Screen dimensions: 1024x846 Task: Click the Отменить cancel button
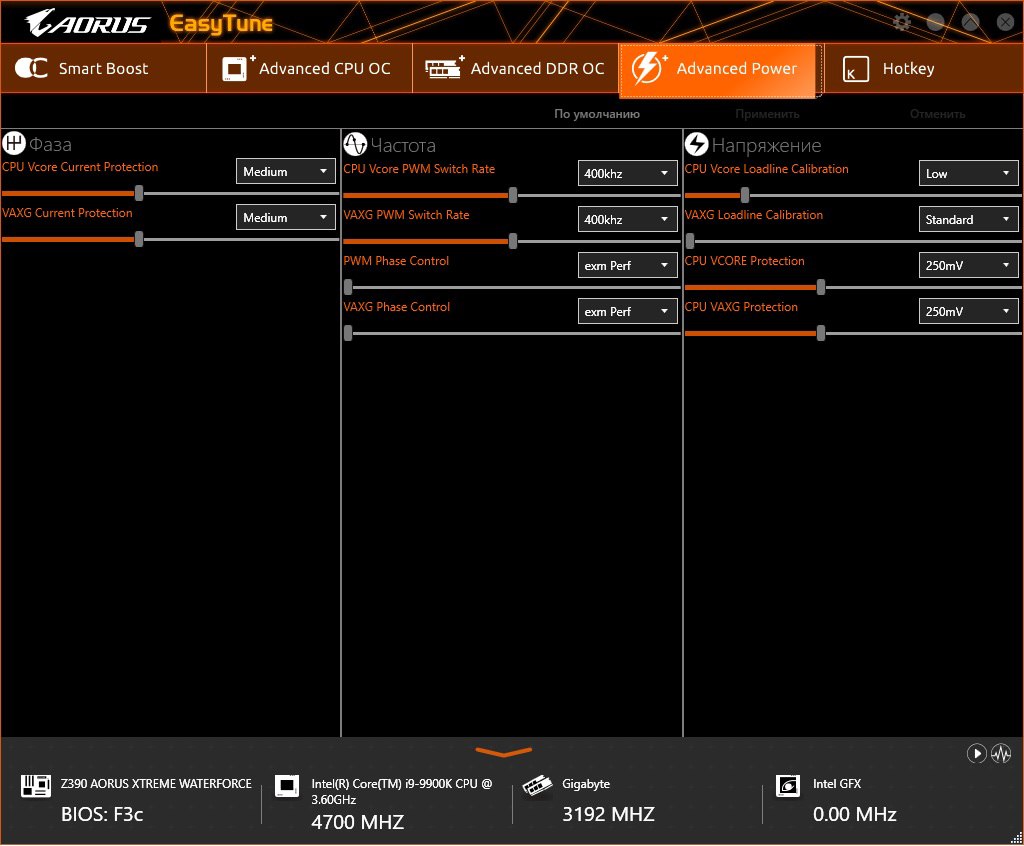[938, 114]
